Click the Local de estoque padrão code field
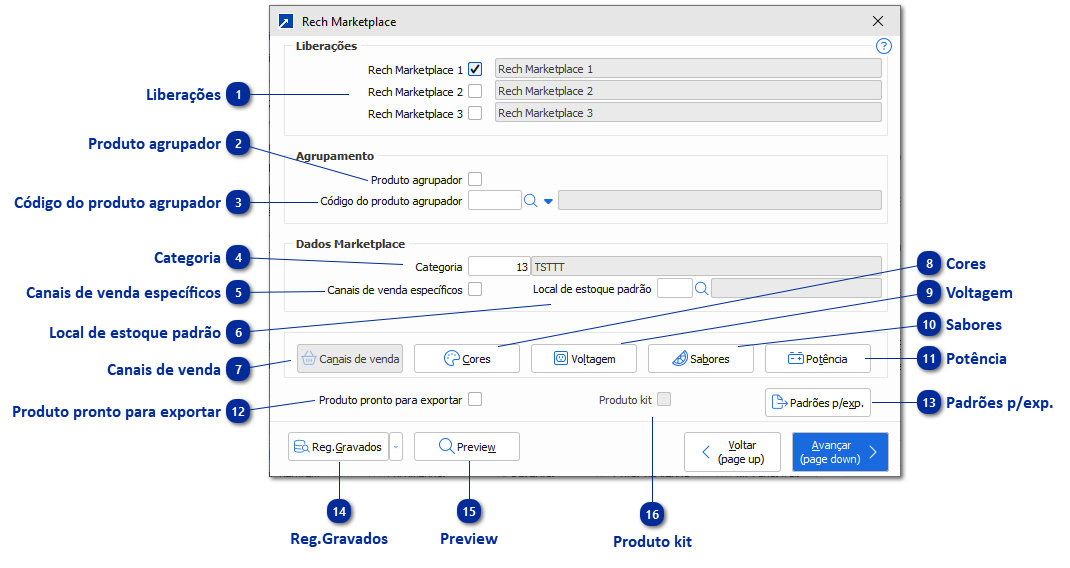The width and height of the screenshot is (1070, 568). [674, 288]
